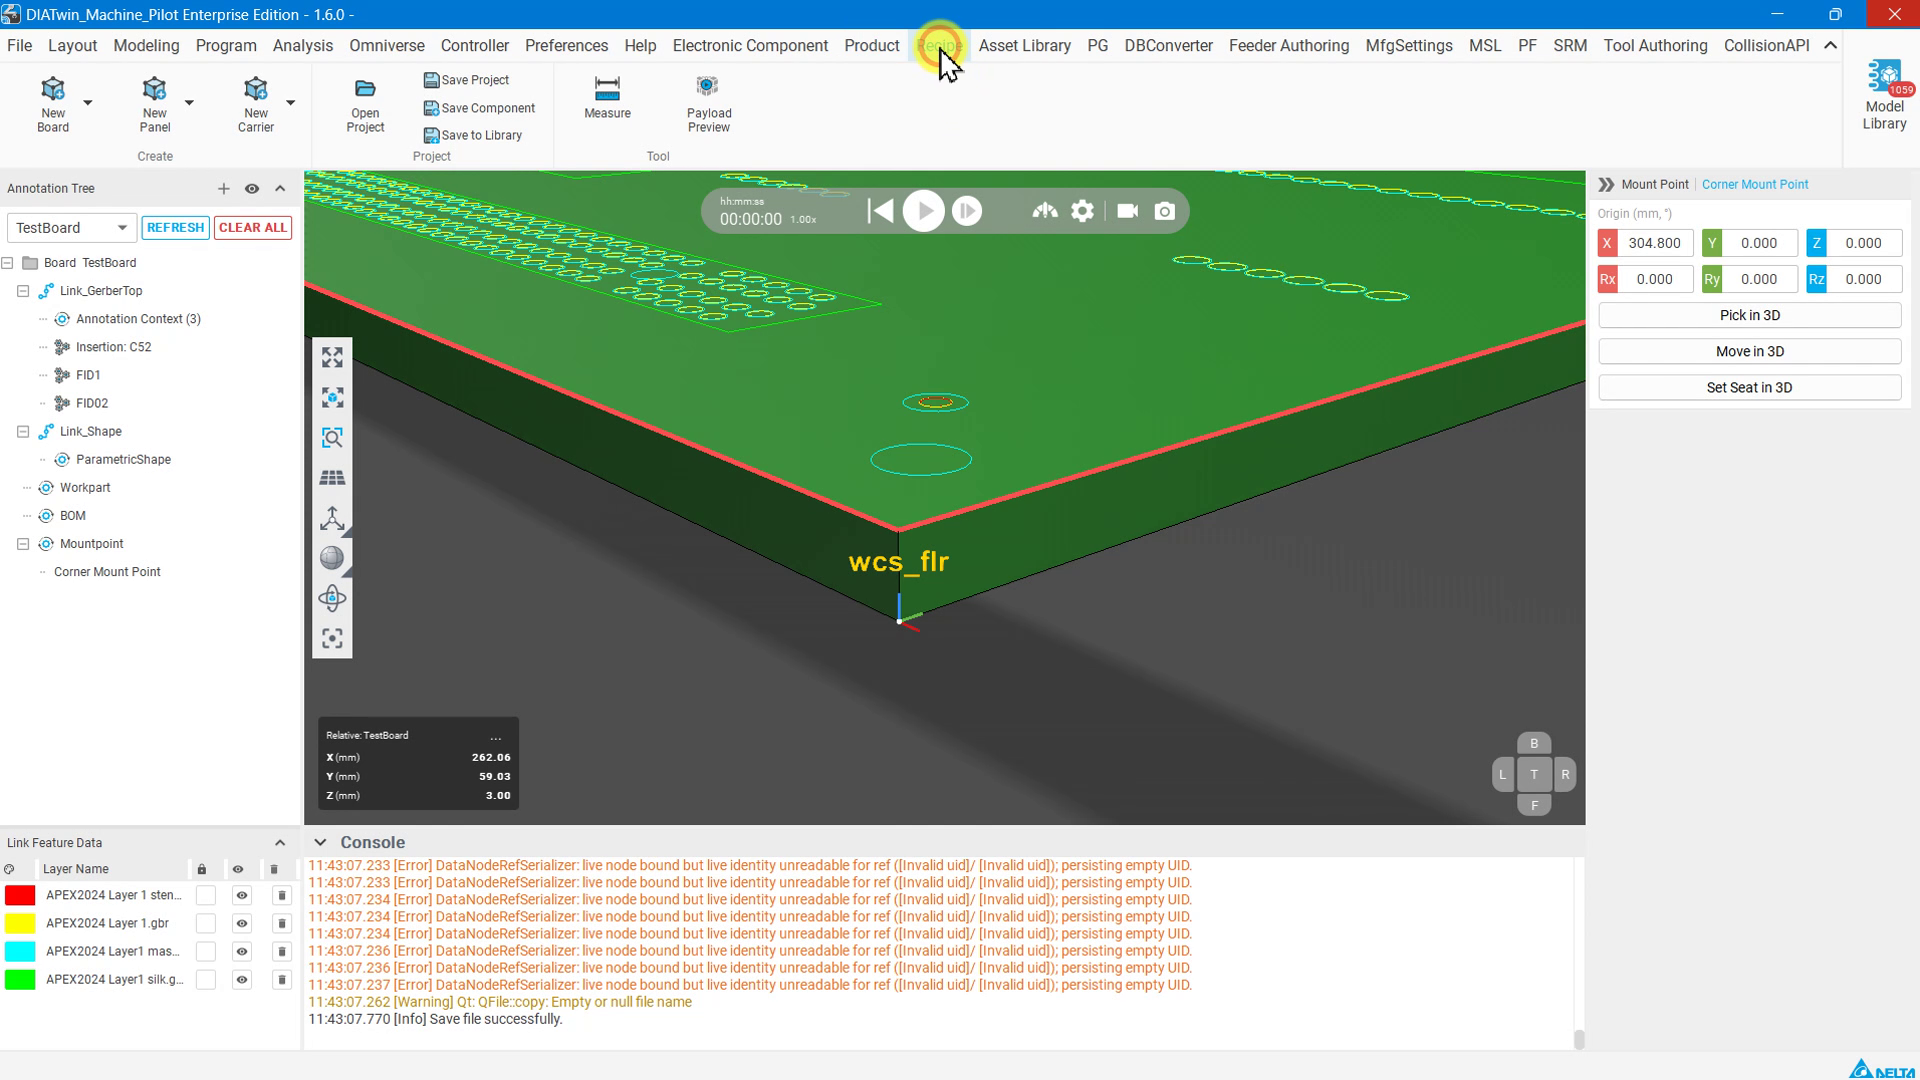Click Pick in 3D button
The height and width of the screenshot is (1080, 1920).
pos(1749,316)
